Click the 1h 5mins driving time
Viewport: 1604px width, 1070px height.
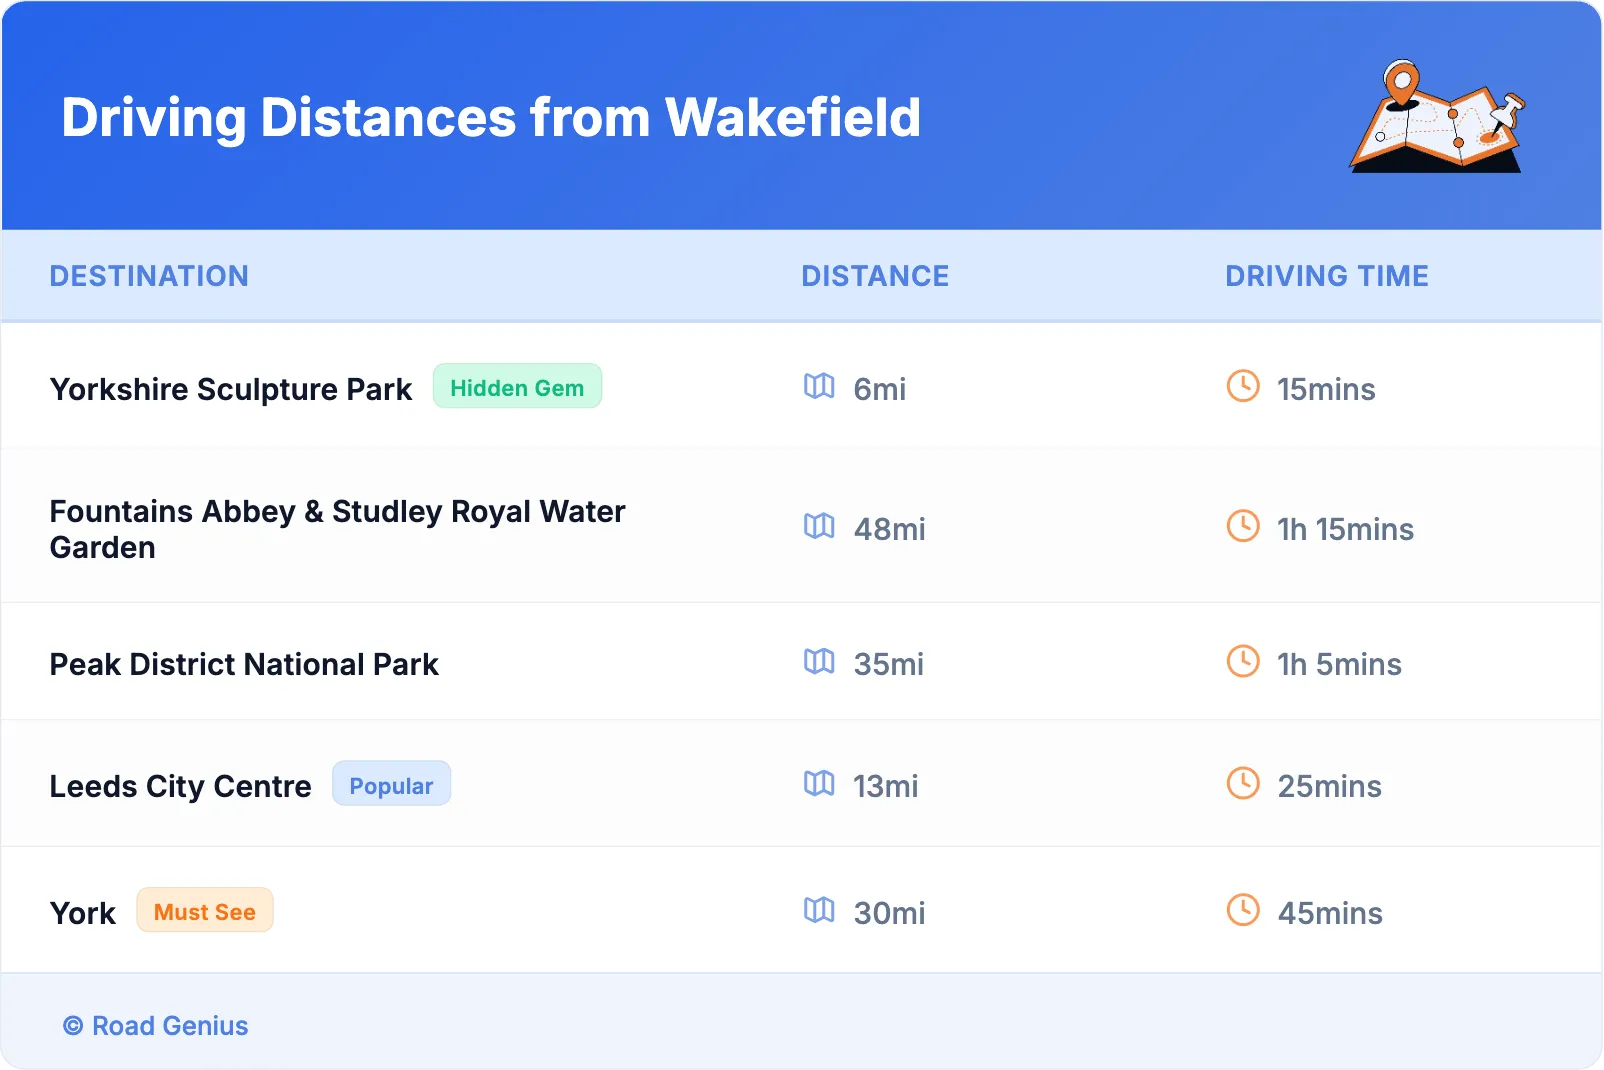1339,664
